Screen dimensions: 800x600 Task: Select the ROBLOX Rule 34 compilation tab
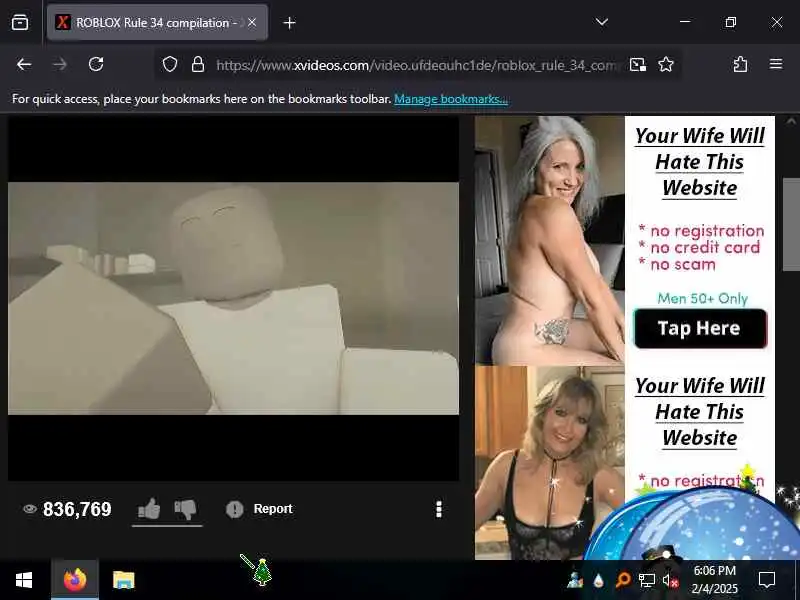pyautogui.click(x=157, y=22)
